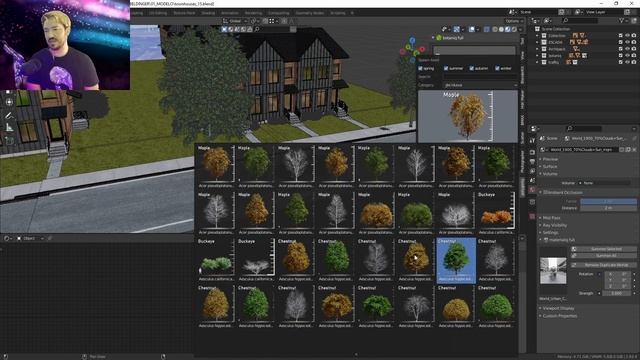640x360 pixels.
Task: Switch viewport to rendered shading
Action: (514, 29)
